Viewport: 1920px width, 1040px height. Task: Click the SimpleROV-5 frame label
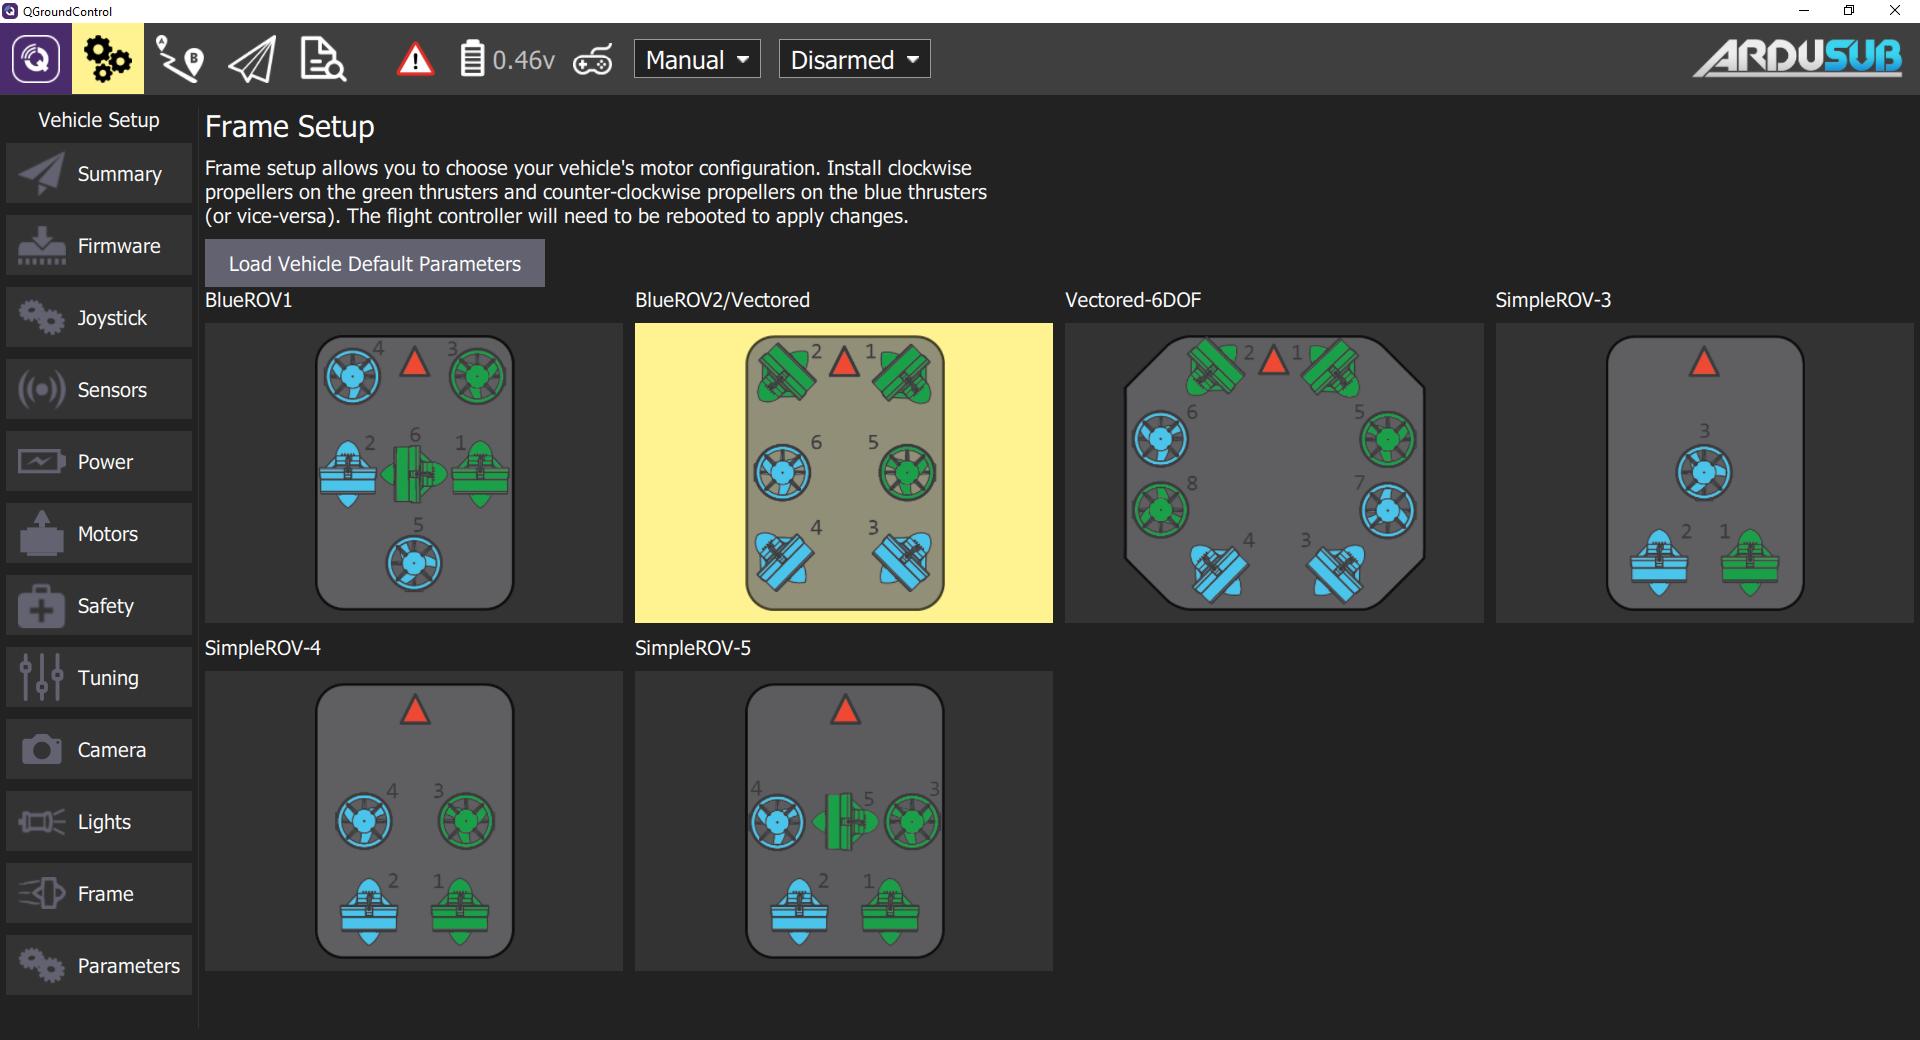click(x=693, y=648)
